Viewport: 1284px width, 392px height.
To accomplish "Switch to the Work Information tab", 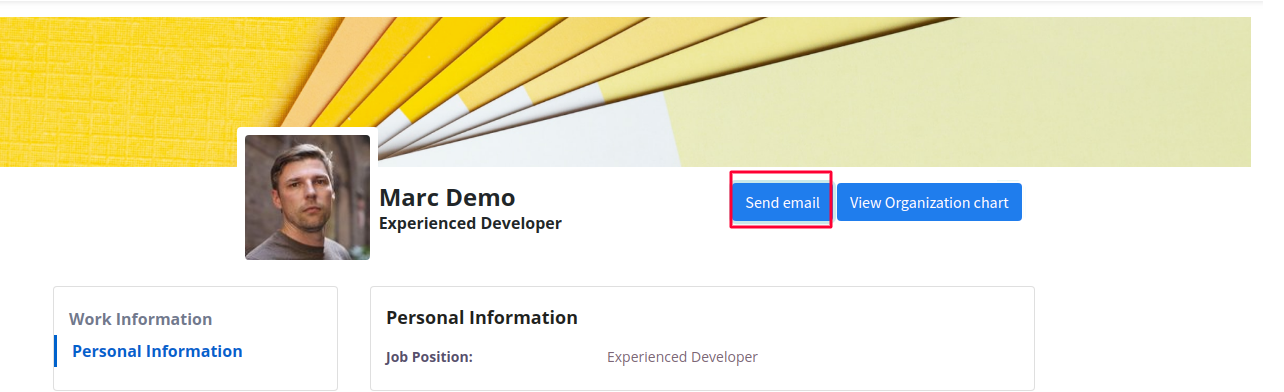I will [141, 319].
